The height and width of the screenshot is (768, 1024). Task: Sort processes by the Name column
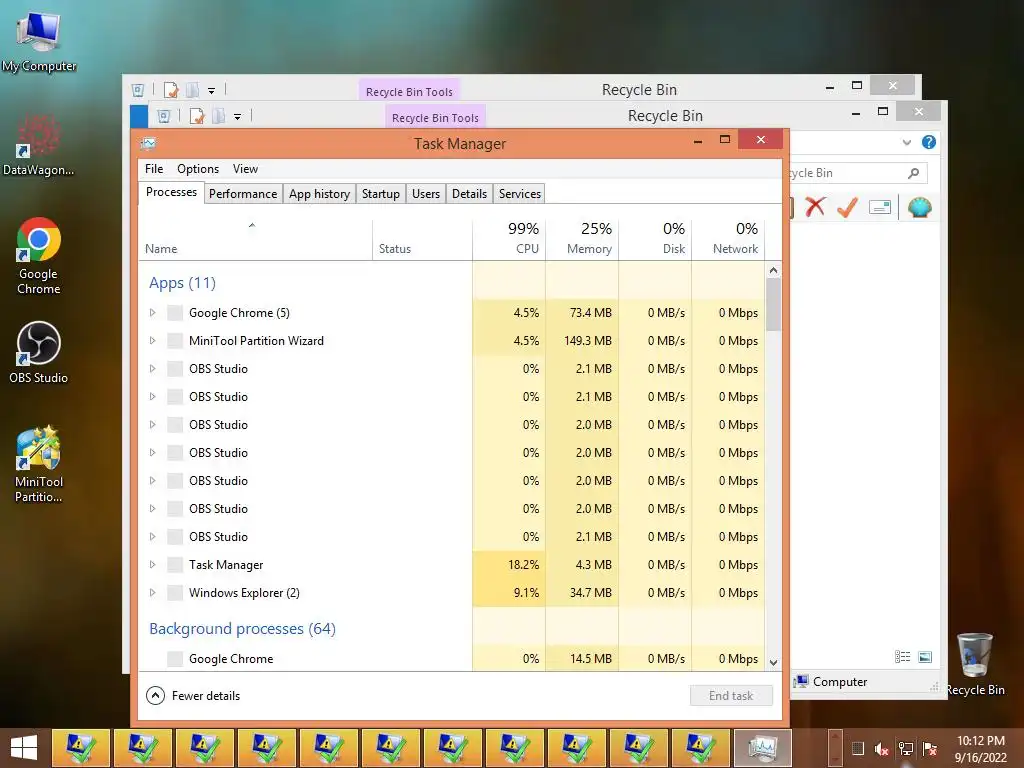click(x=255, y=240)
